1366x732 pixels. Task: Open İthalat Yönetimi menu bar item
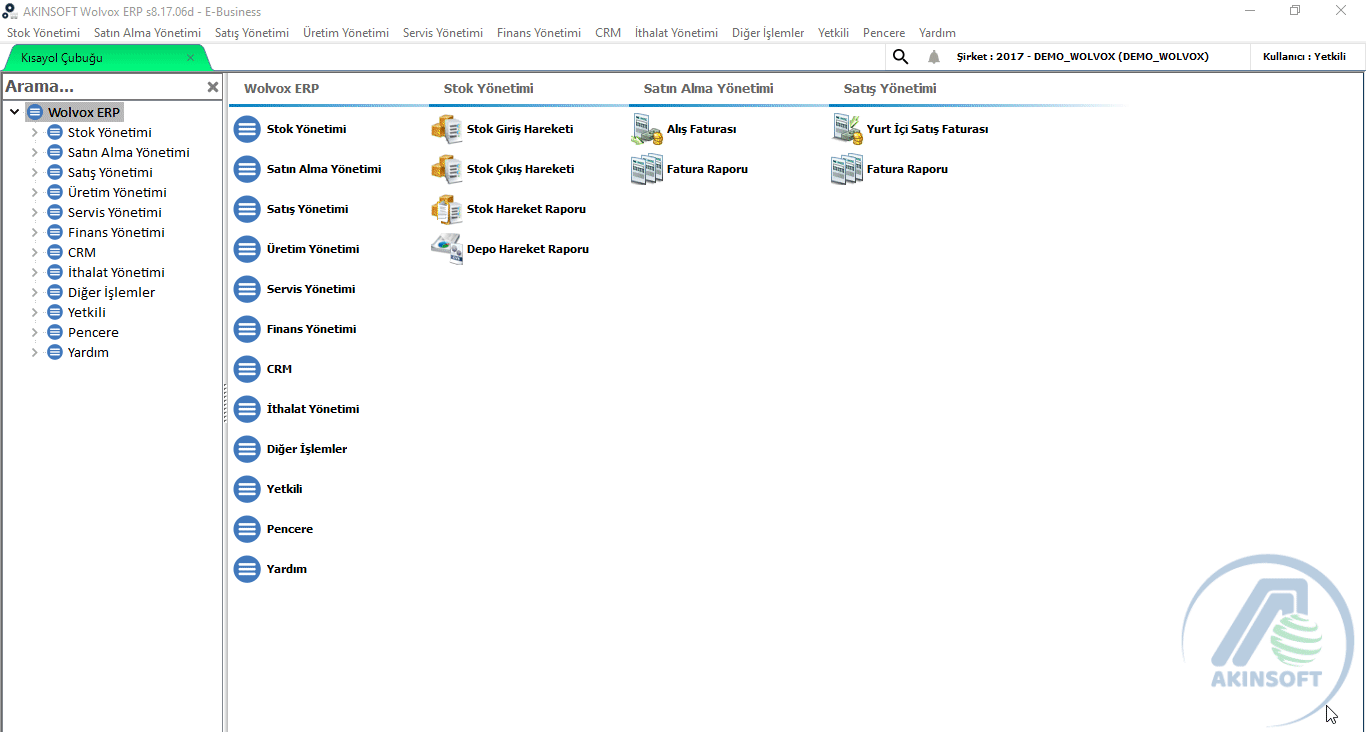[676, 33]
